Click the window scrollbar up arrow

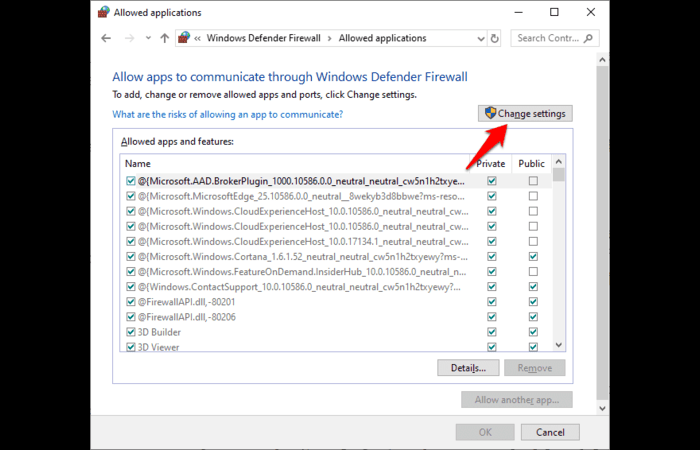click(x=602, y=59)
